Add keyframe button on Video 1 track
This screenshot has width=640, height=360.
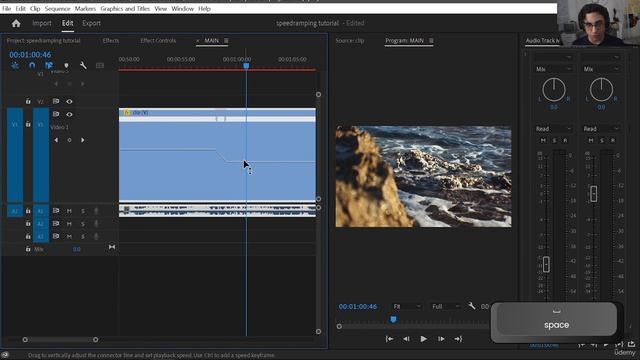[69, 140]
